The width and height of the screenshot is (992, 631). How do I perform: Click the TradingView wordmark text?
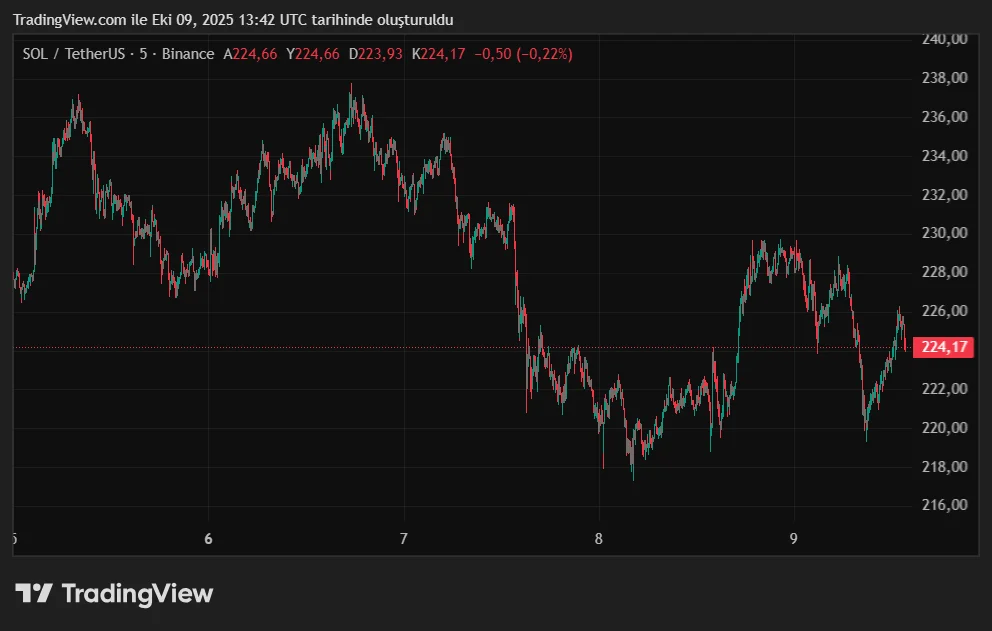pos(137,593)
